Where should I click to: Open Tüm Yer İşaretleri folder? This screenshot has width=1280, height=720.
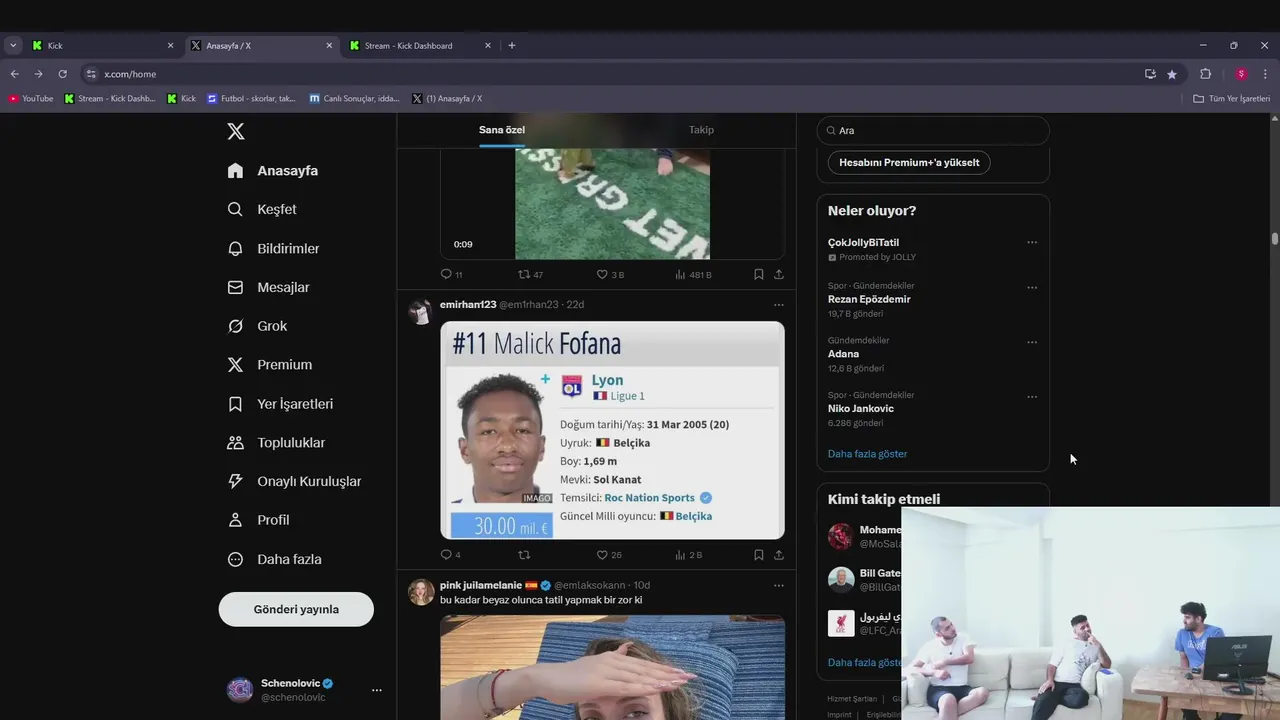[1232, 99]
